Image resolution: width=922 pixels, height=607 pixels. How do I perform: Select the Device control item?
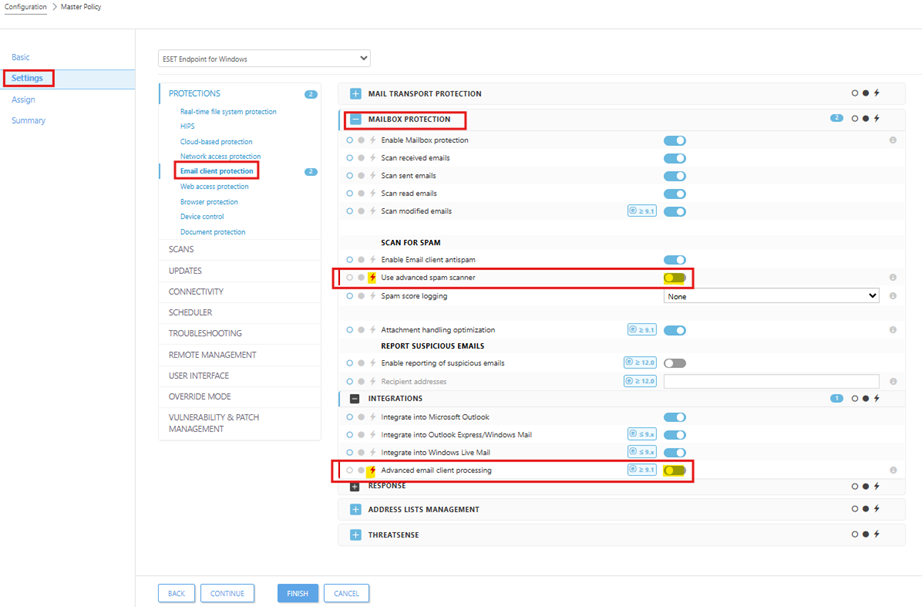[202, 216]
